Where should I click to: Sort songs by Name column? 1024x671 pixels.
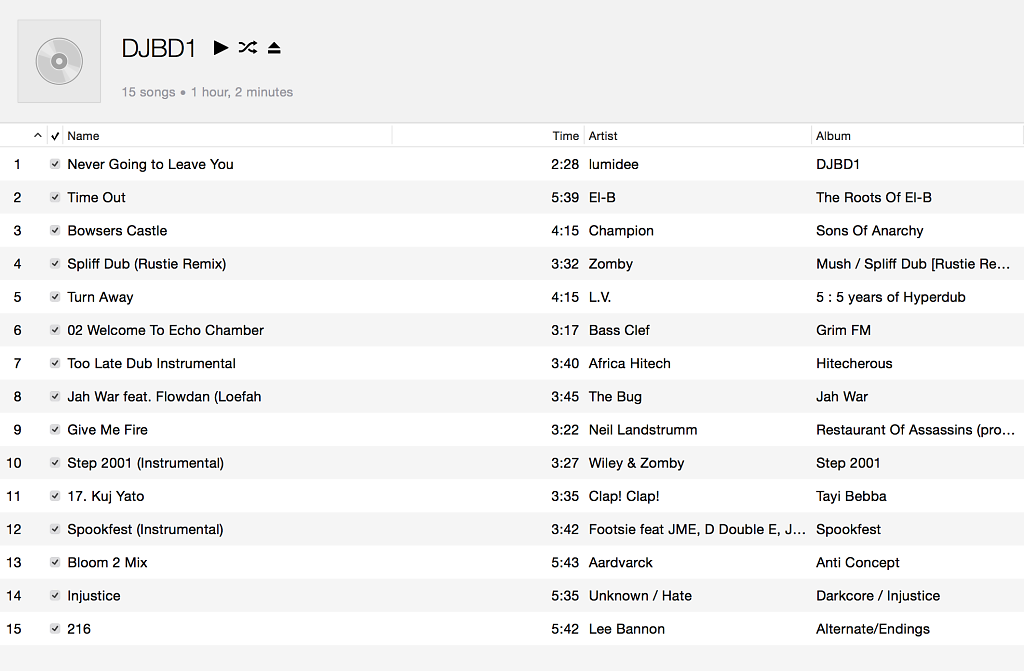click(x=83, y=136)
